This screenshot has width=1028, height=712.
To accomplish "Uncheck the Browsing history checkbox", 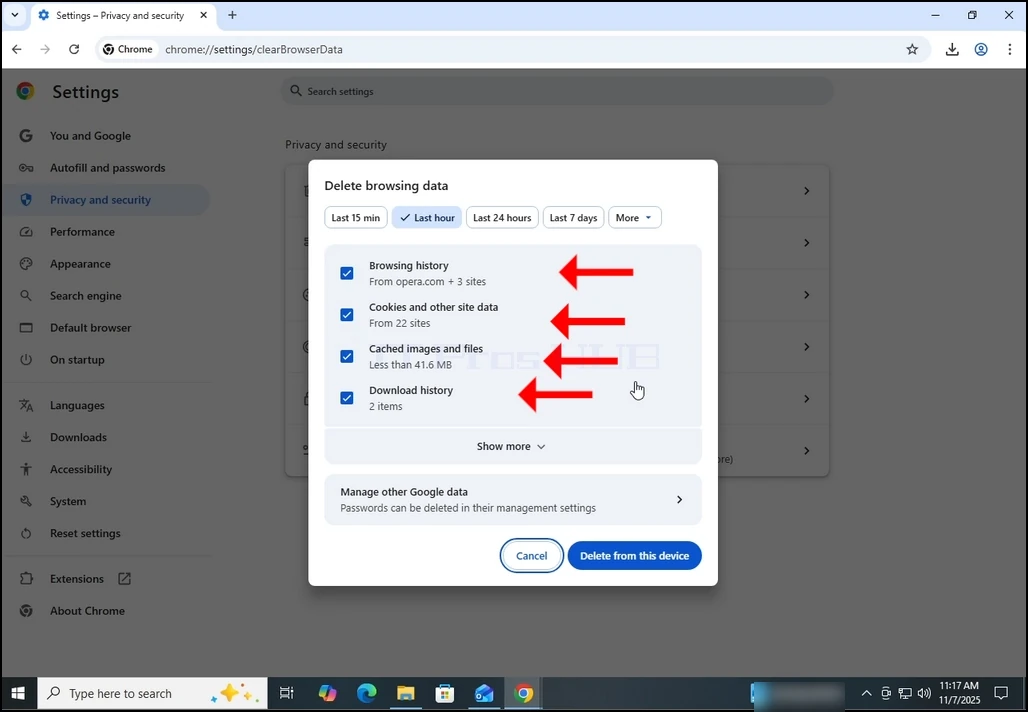I will point(347,273).
